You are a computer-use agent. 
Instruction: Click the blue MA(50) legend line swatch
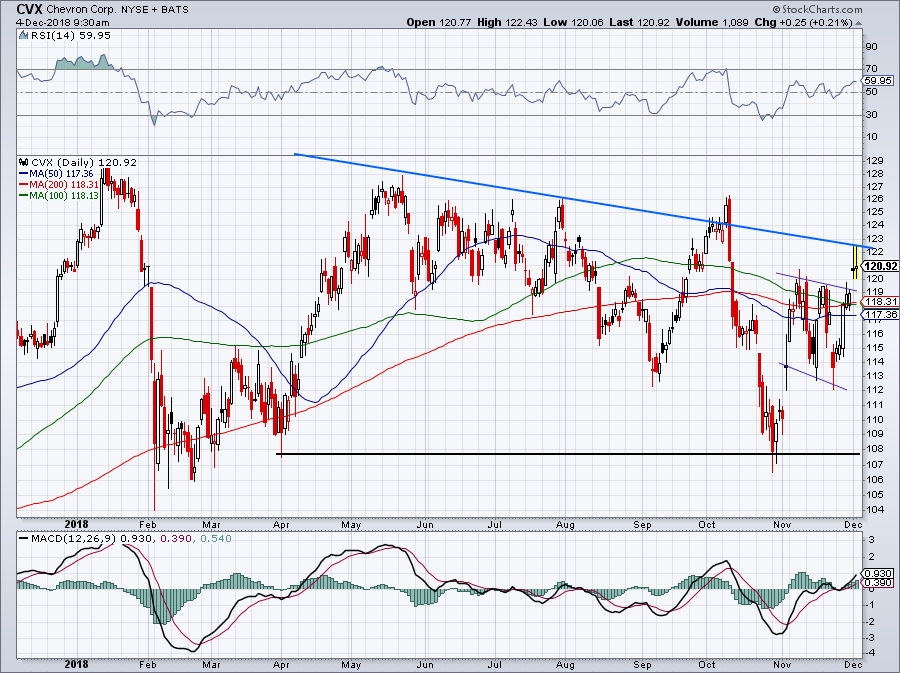click(x=23, y=173)
